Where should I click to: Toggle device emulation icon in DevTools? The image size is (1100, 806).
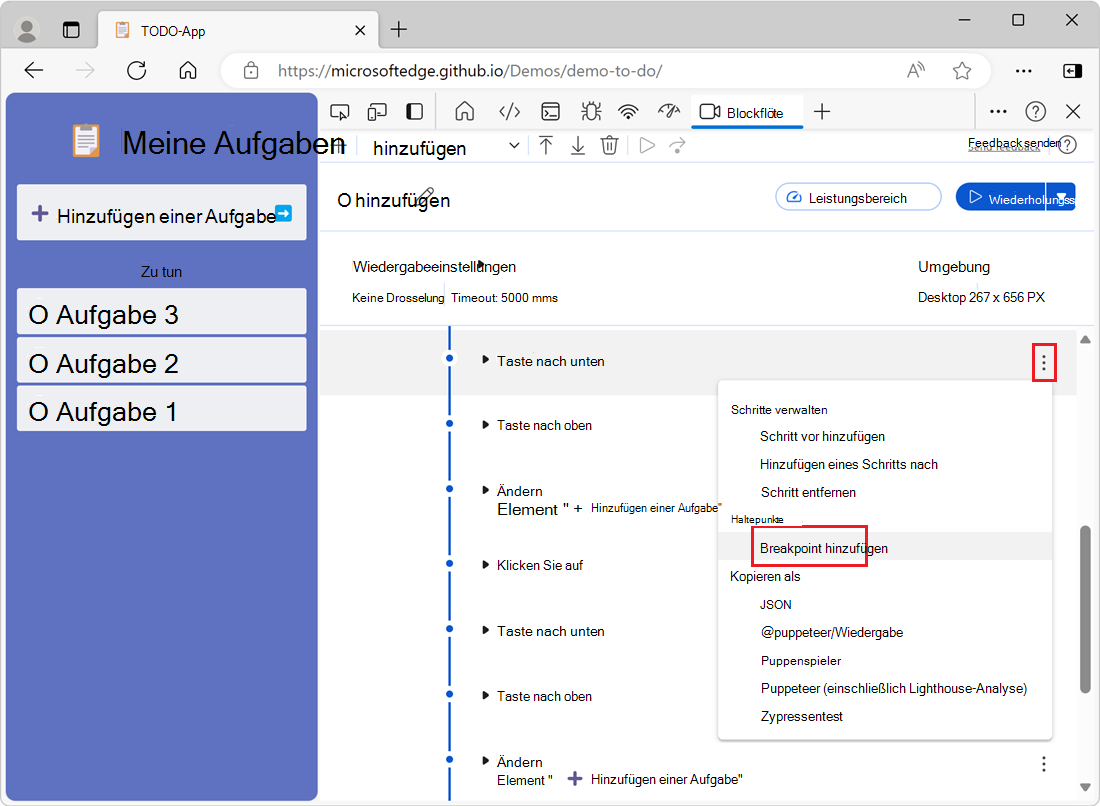click(x=377, y=112)
